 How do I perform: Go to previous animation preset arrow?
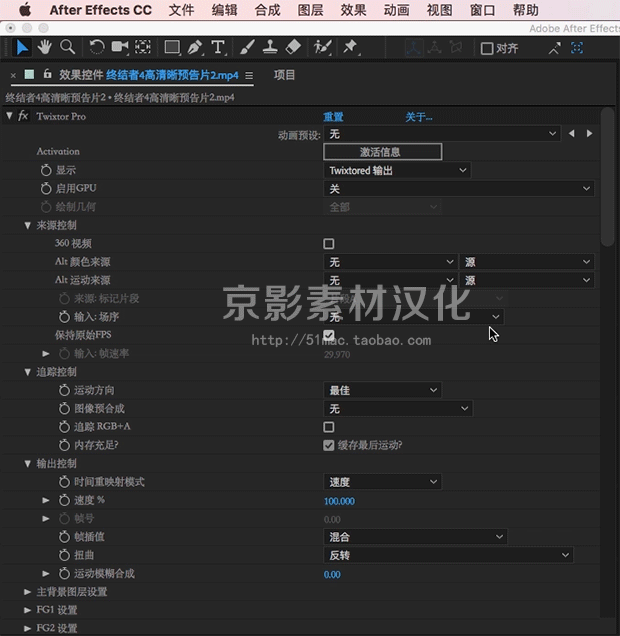[x=571, y=133]
